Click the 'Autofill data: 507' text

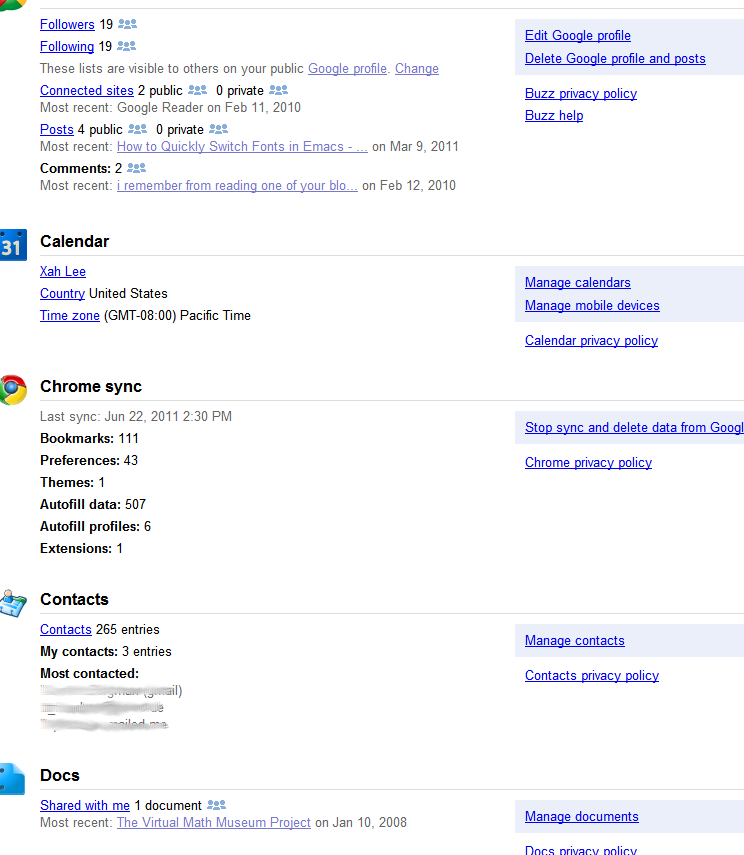click(93, 504)
